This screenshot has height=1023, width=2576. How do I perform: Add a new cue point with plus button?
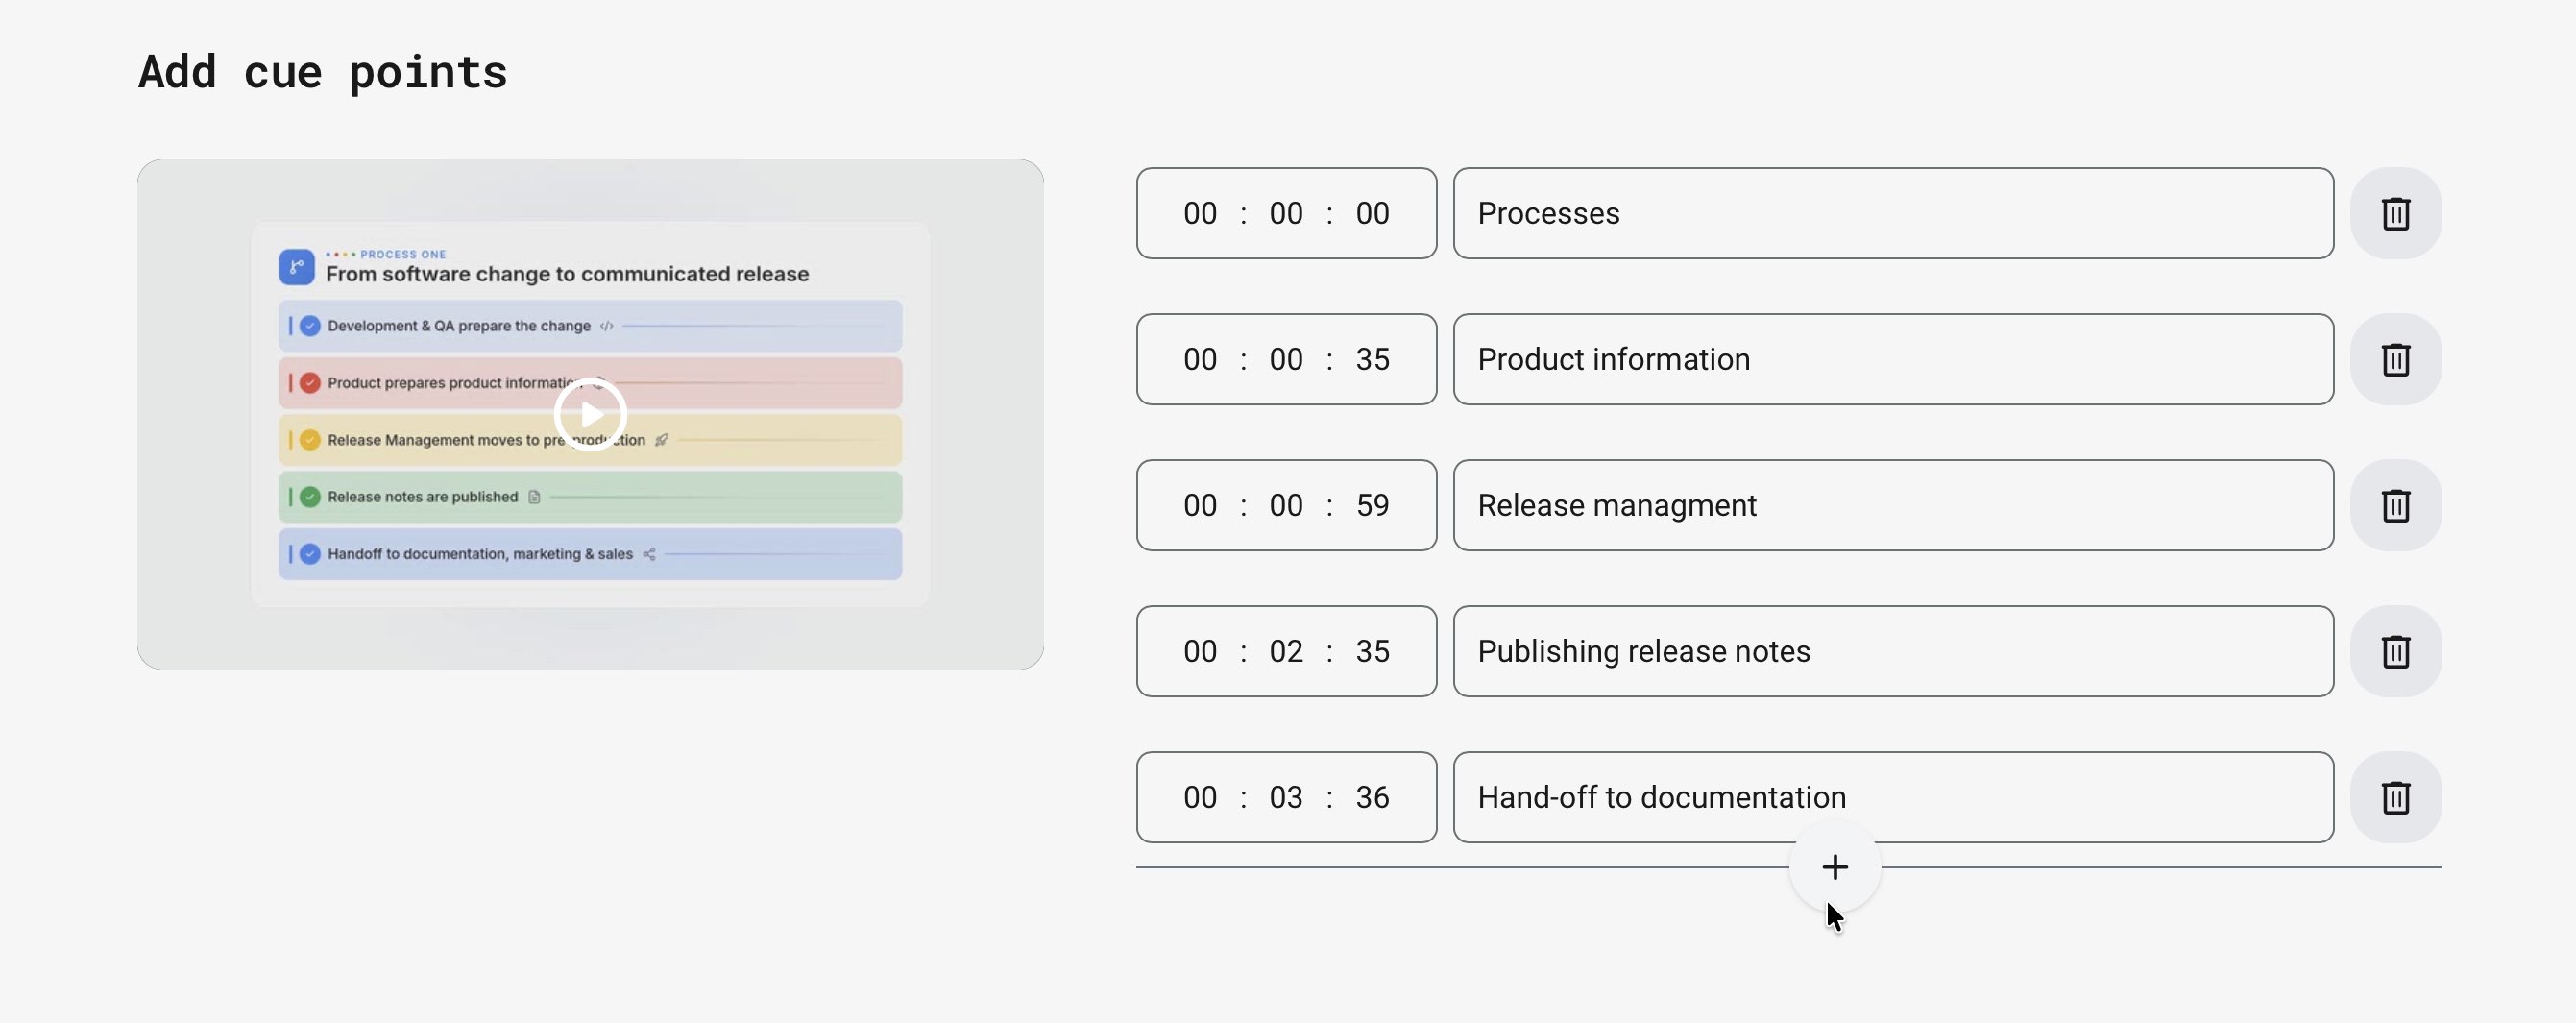(1834, 867)
